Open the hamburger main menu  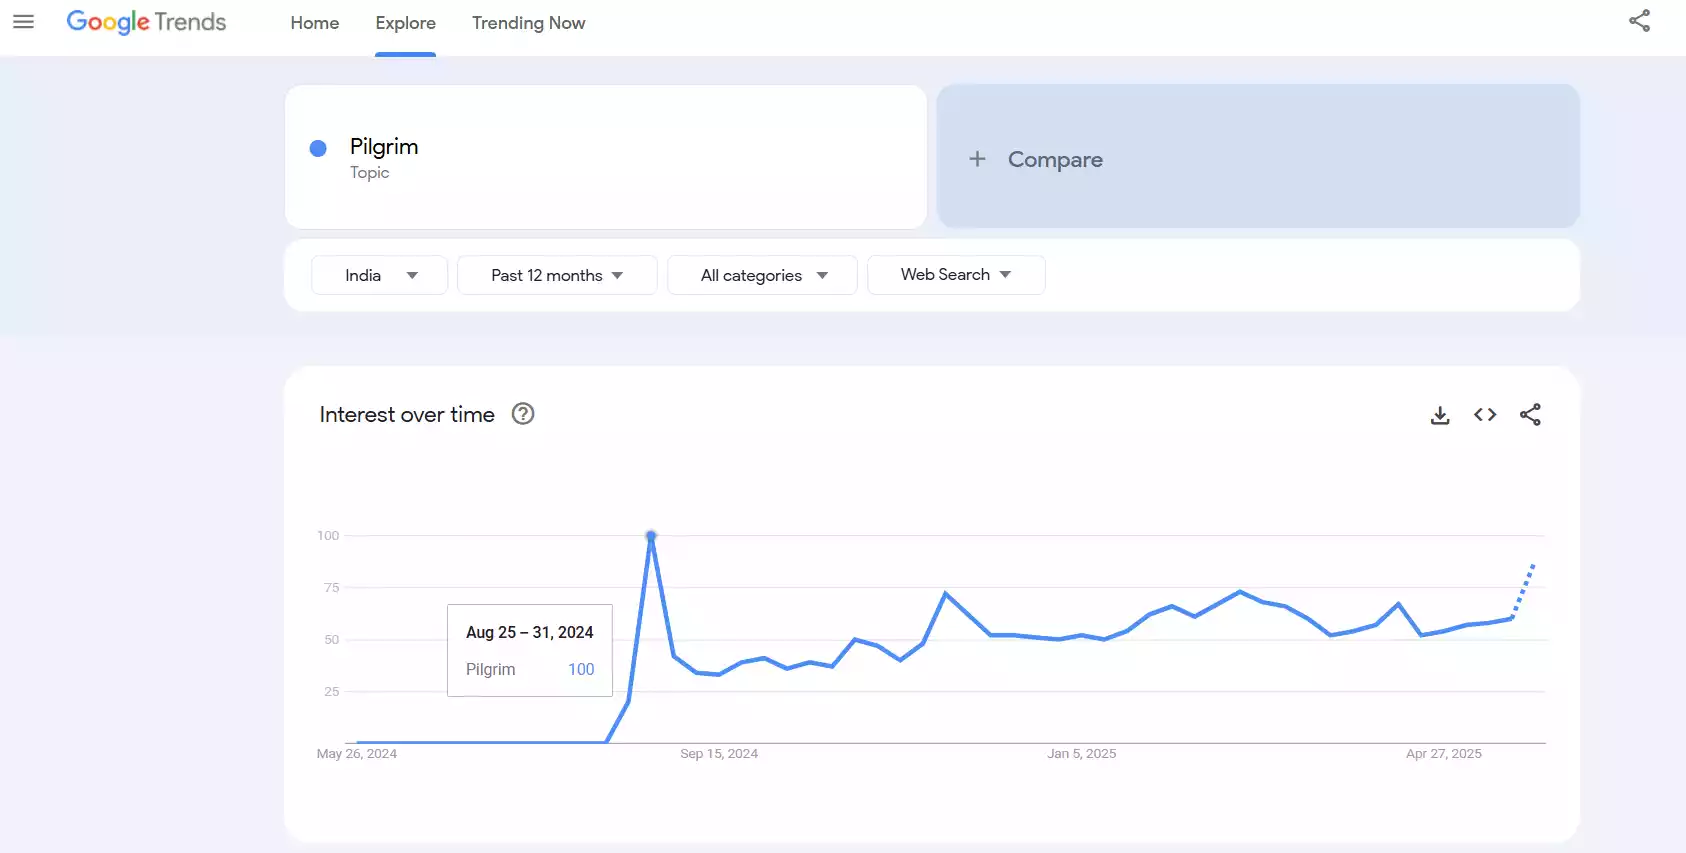[x=23, y=22]
